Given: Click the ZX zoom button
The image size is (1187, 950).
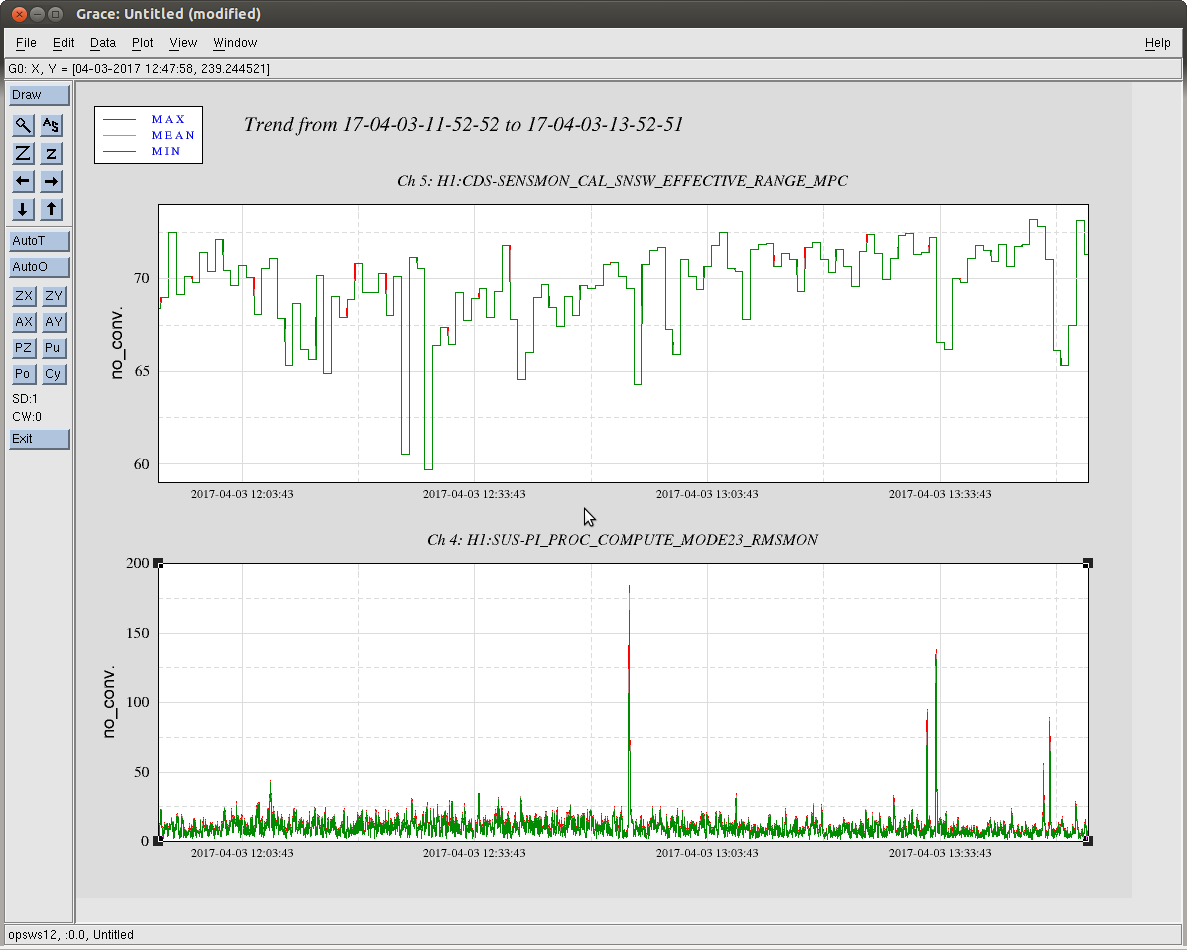Looking at the screenshot, I should point(24,296).
